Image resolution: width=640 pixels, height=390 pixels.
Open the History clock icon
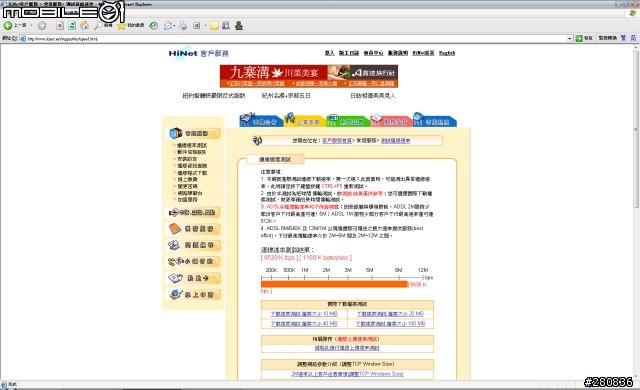(x=153, y=26)
